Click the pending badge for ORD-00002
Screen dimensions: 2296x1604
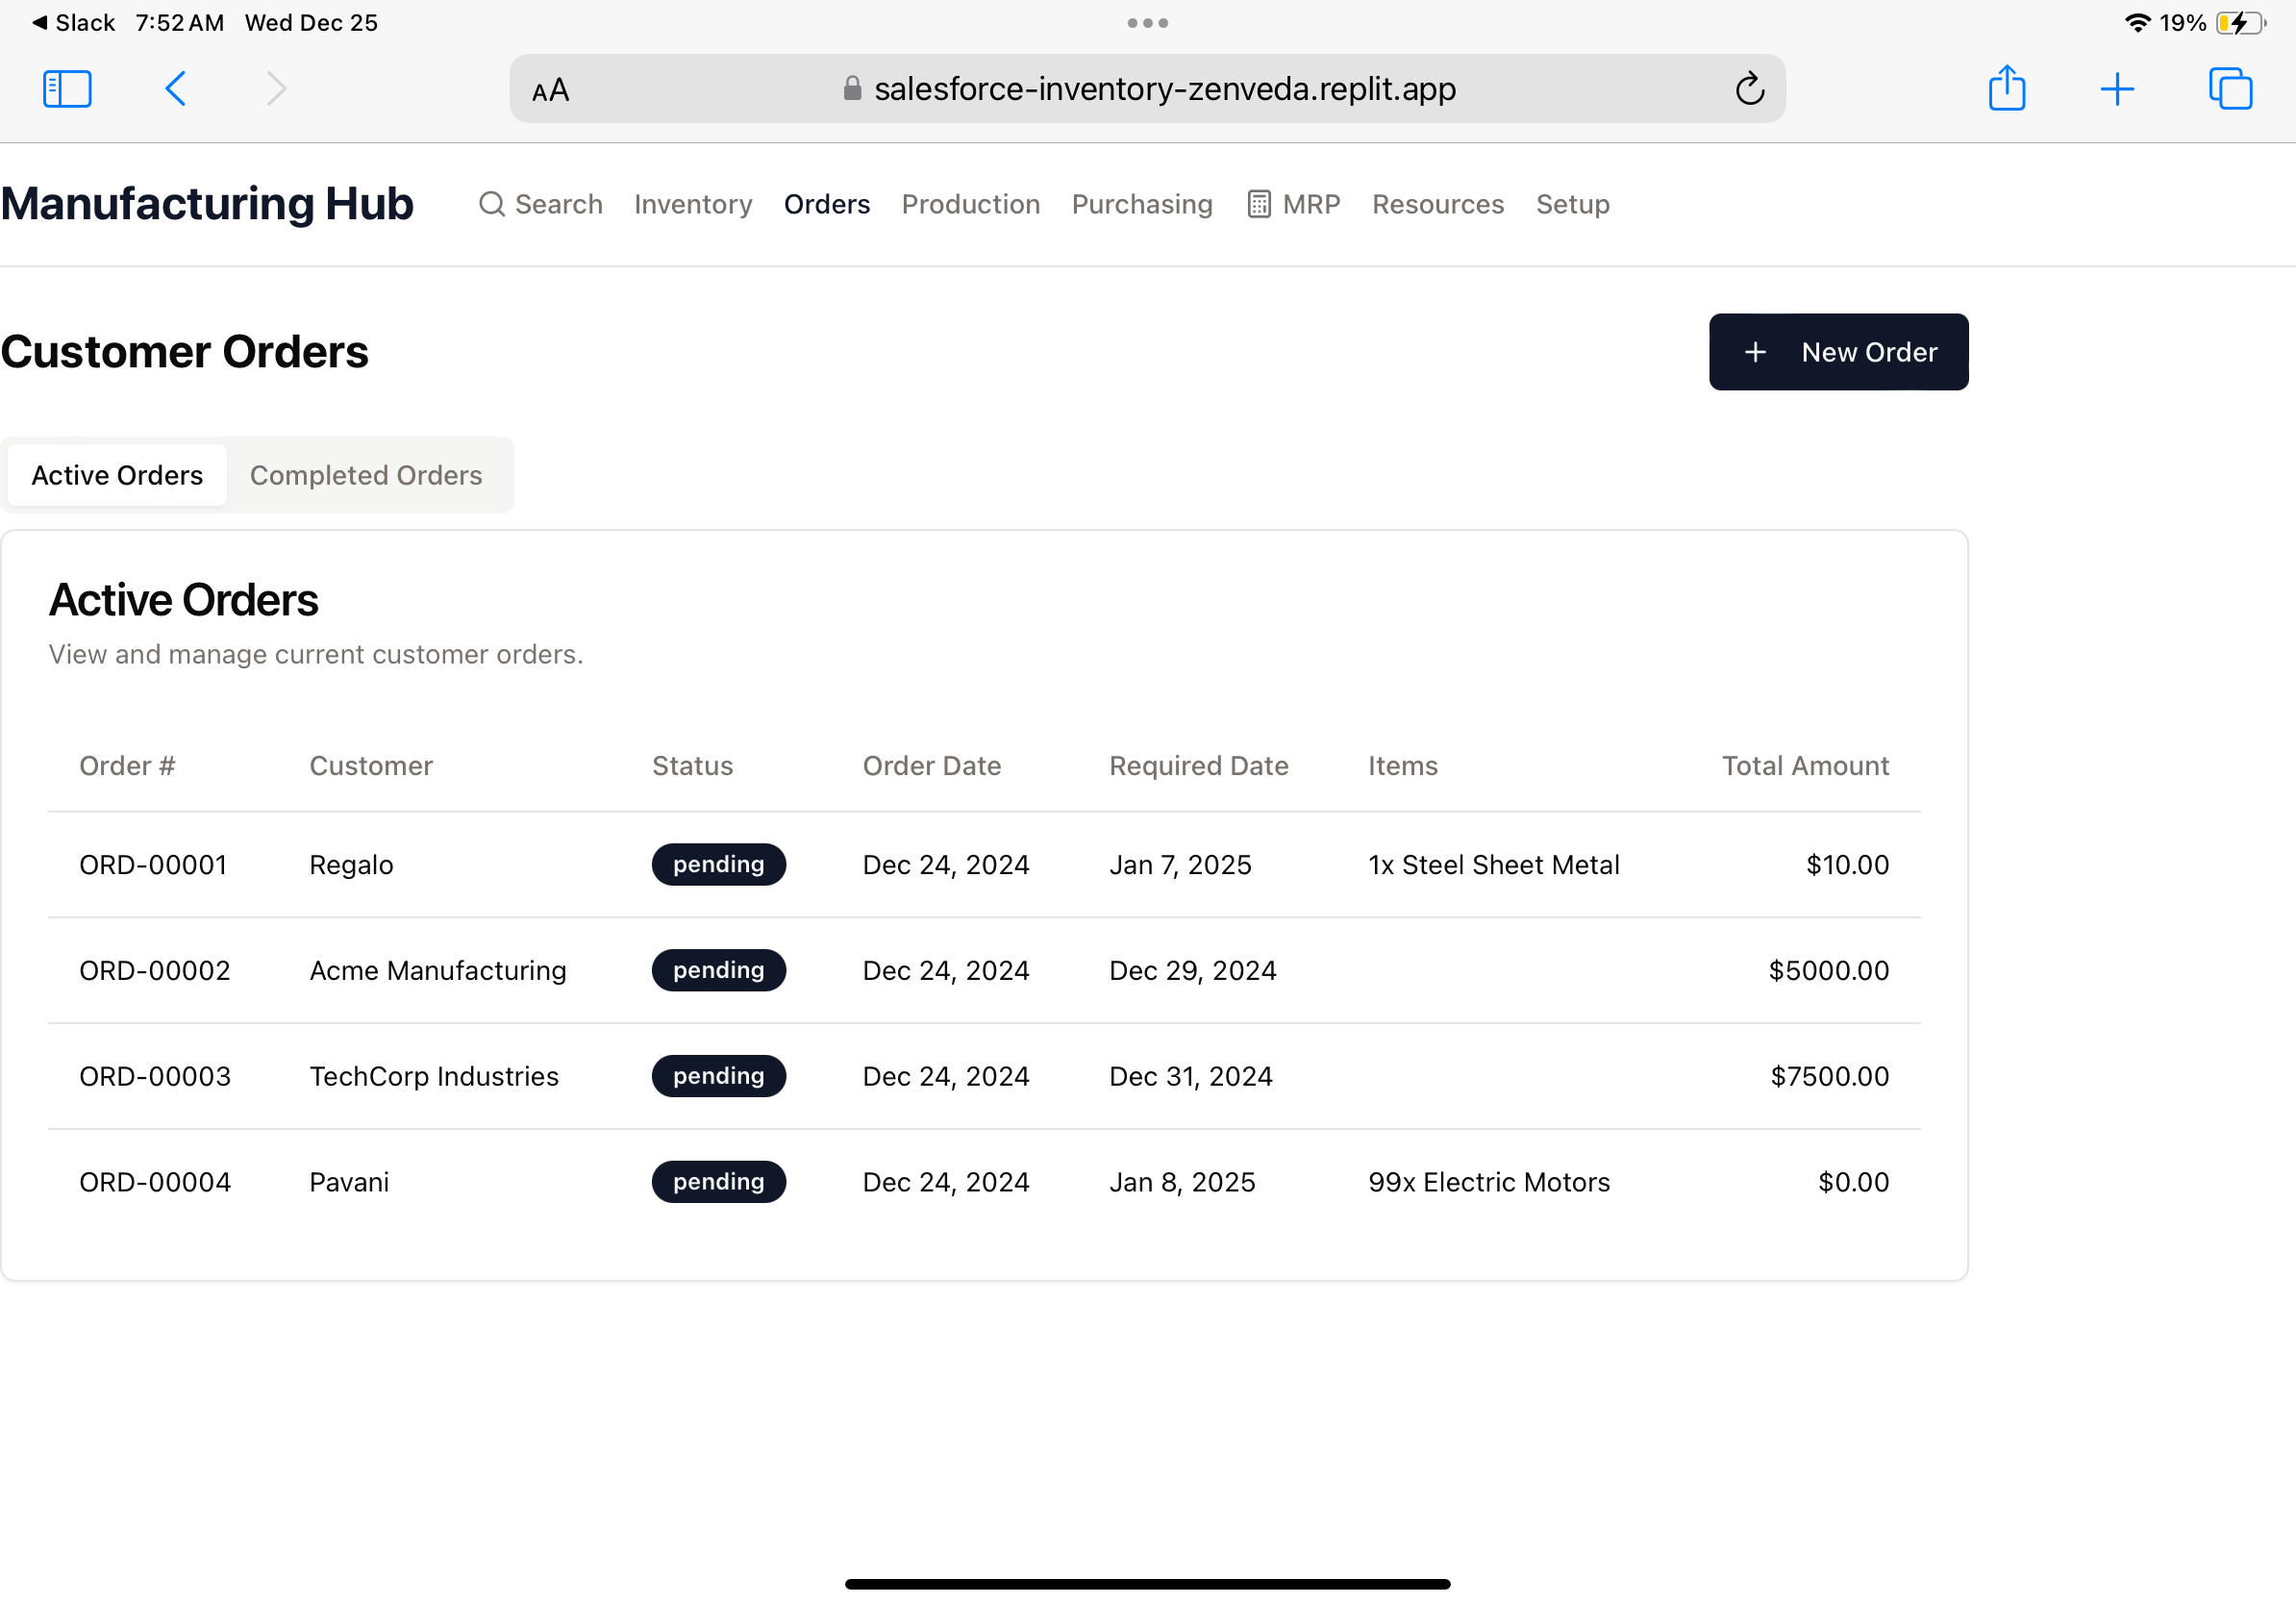718,970
